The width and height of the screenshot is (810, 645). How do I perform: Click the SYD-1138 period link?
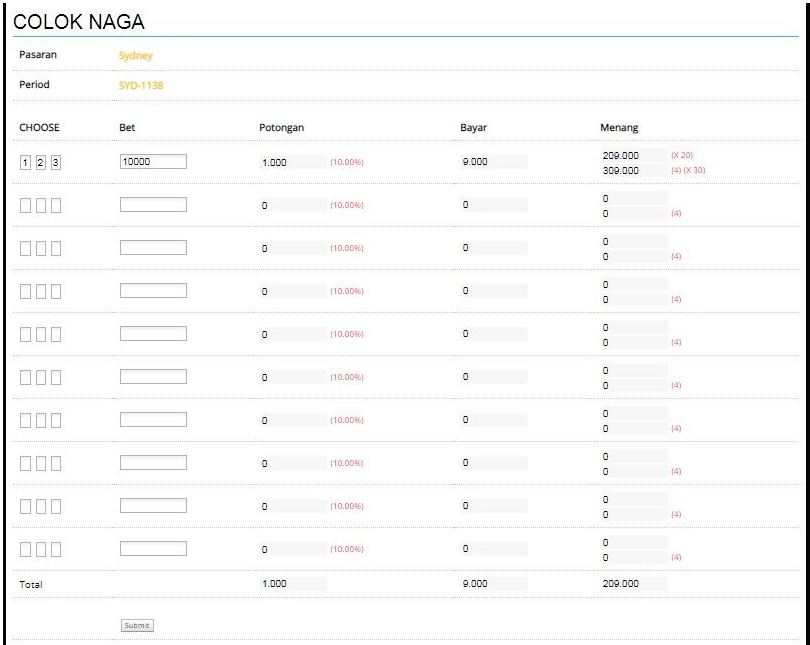click(141, 85)
